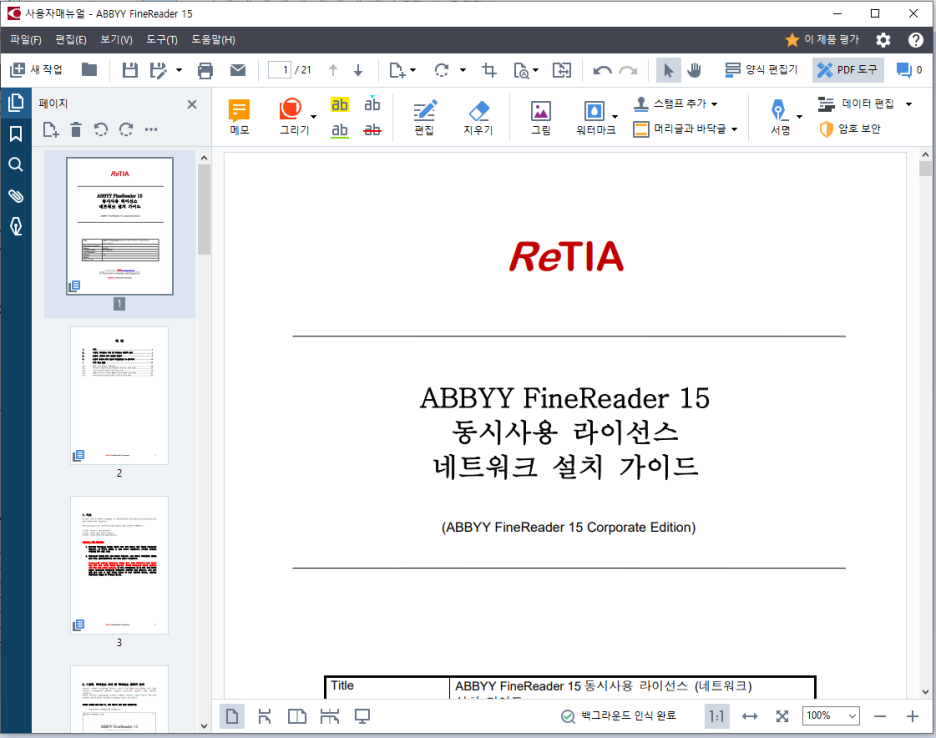936x738 pixels.
Task: Redo the last undone action
Action: (628, 70)
